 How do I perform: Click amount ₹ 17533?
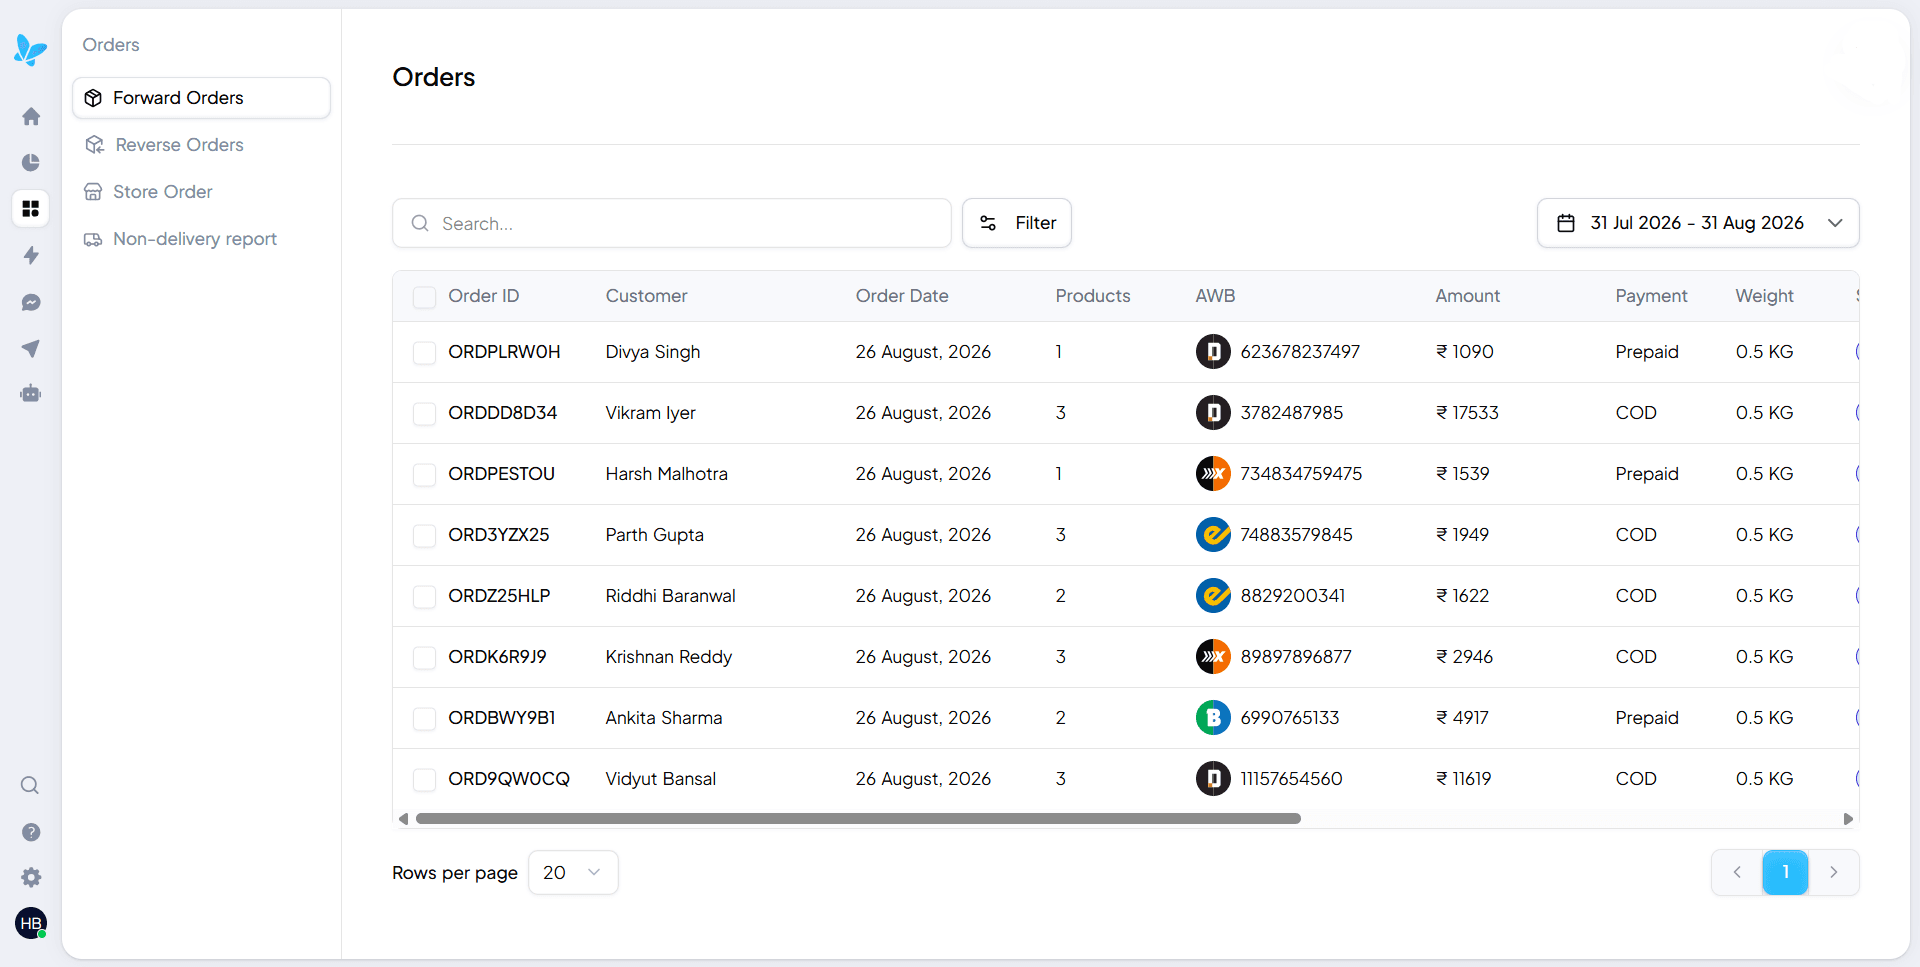coord(1467,413)
